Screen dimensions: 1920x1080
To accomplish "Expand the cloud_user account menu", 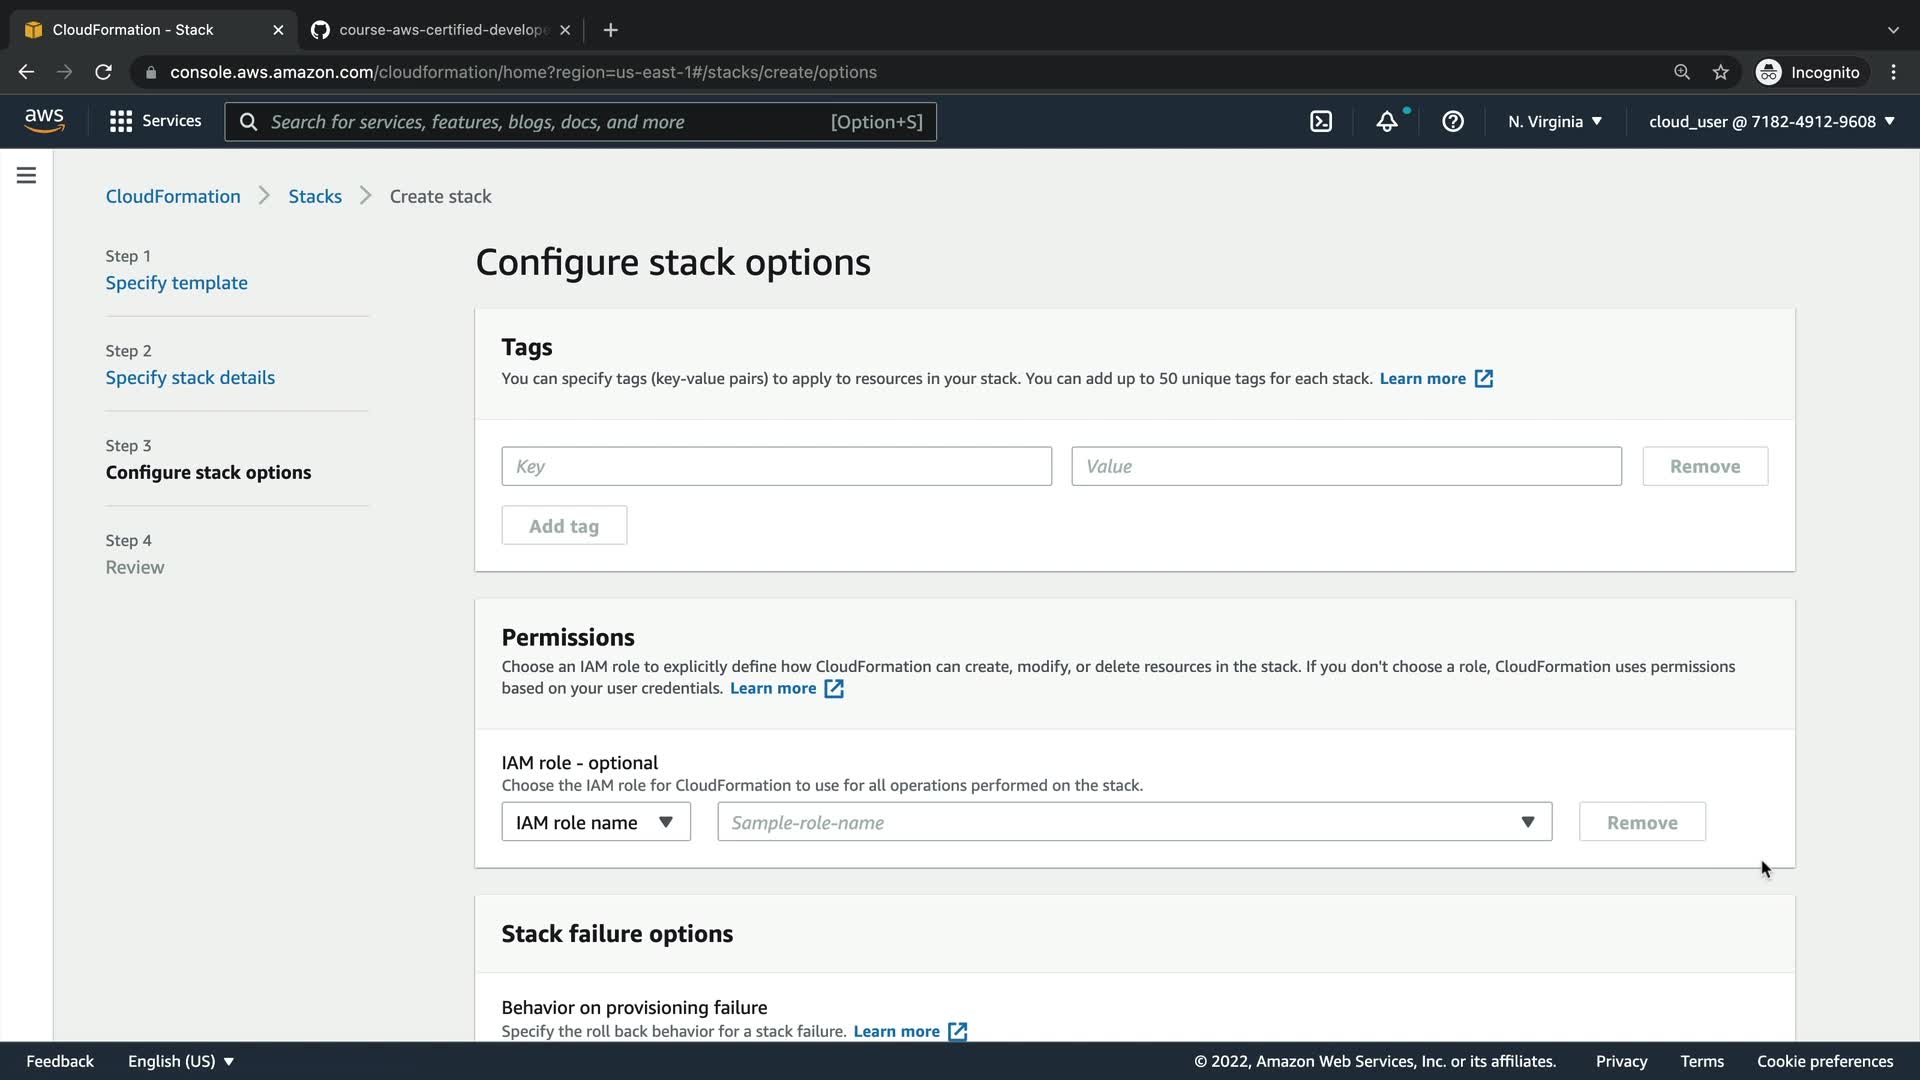I will (x=1771, y=121).
